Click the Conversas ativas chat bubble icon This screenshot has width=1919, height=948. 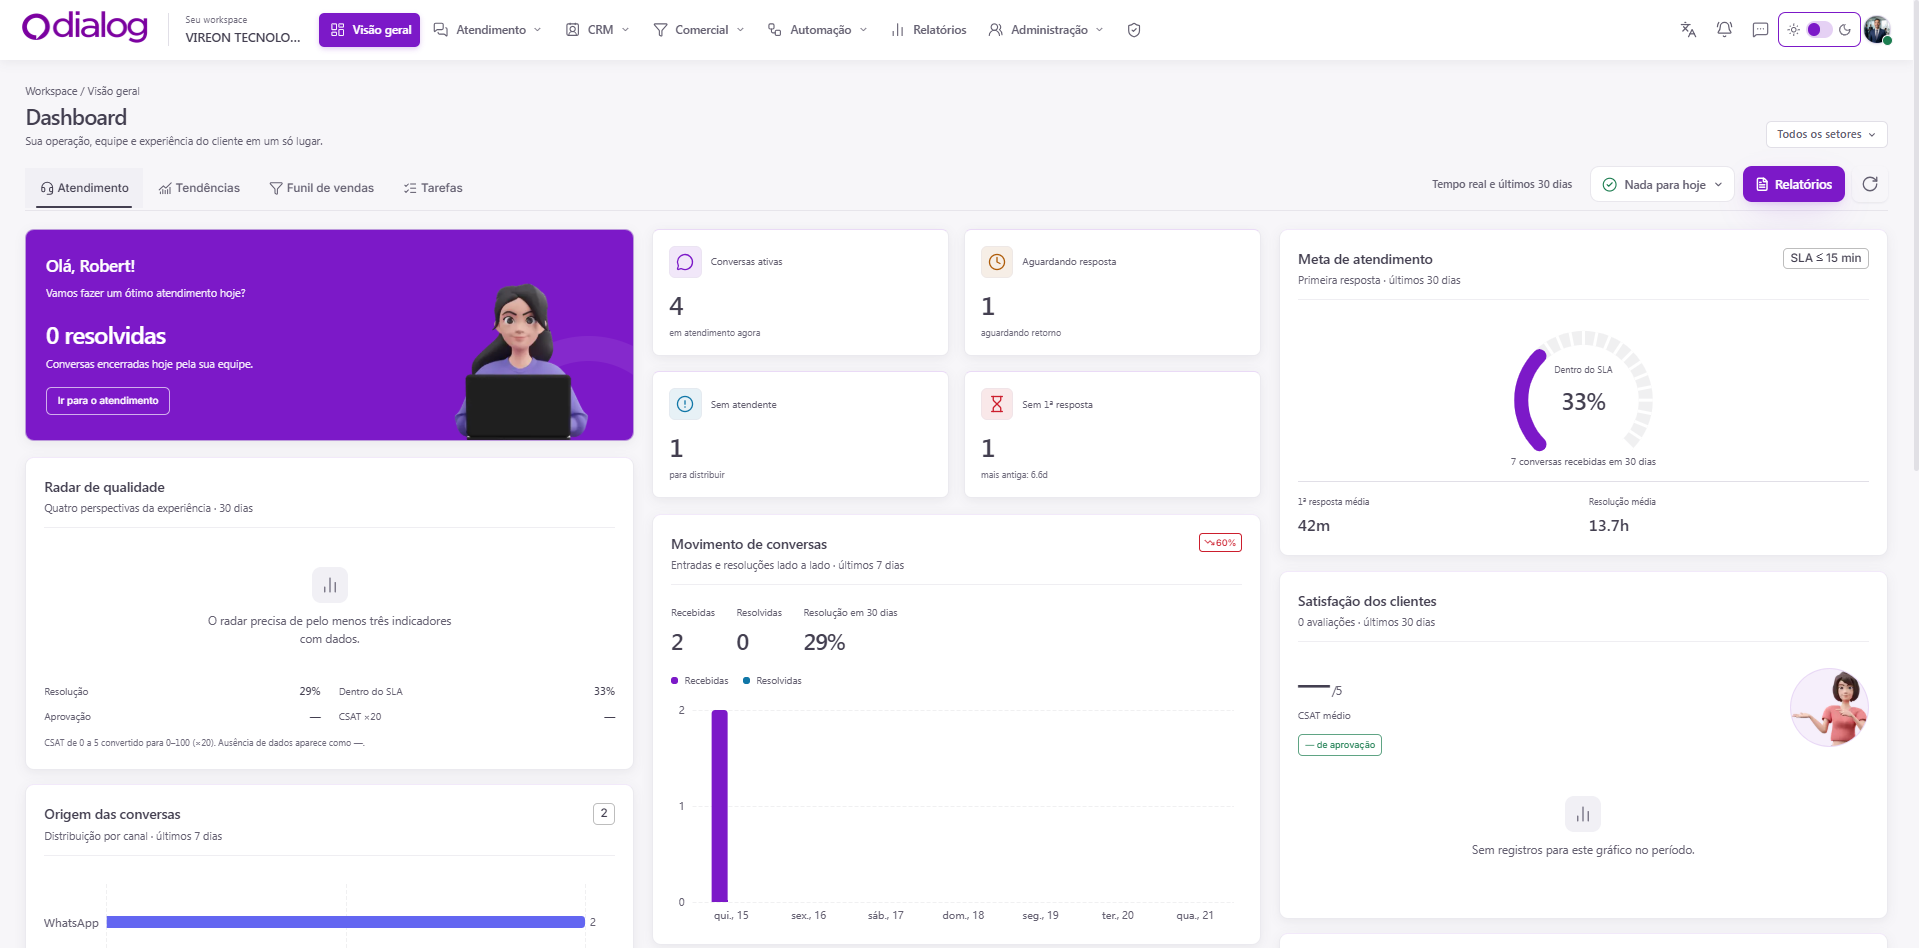point(685,262)
